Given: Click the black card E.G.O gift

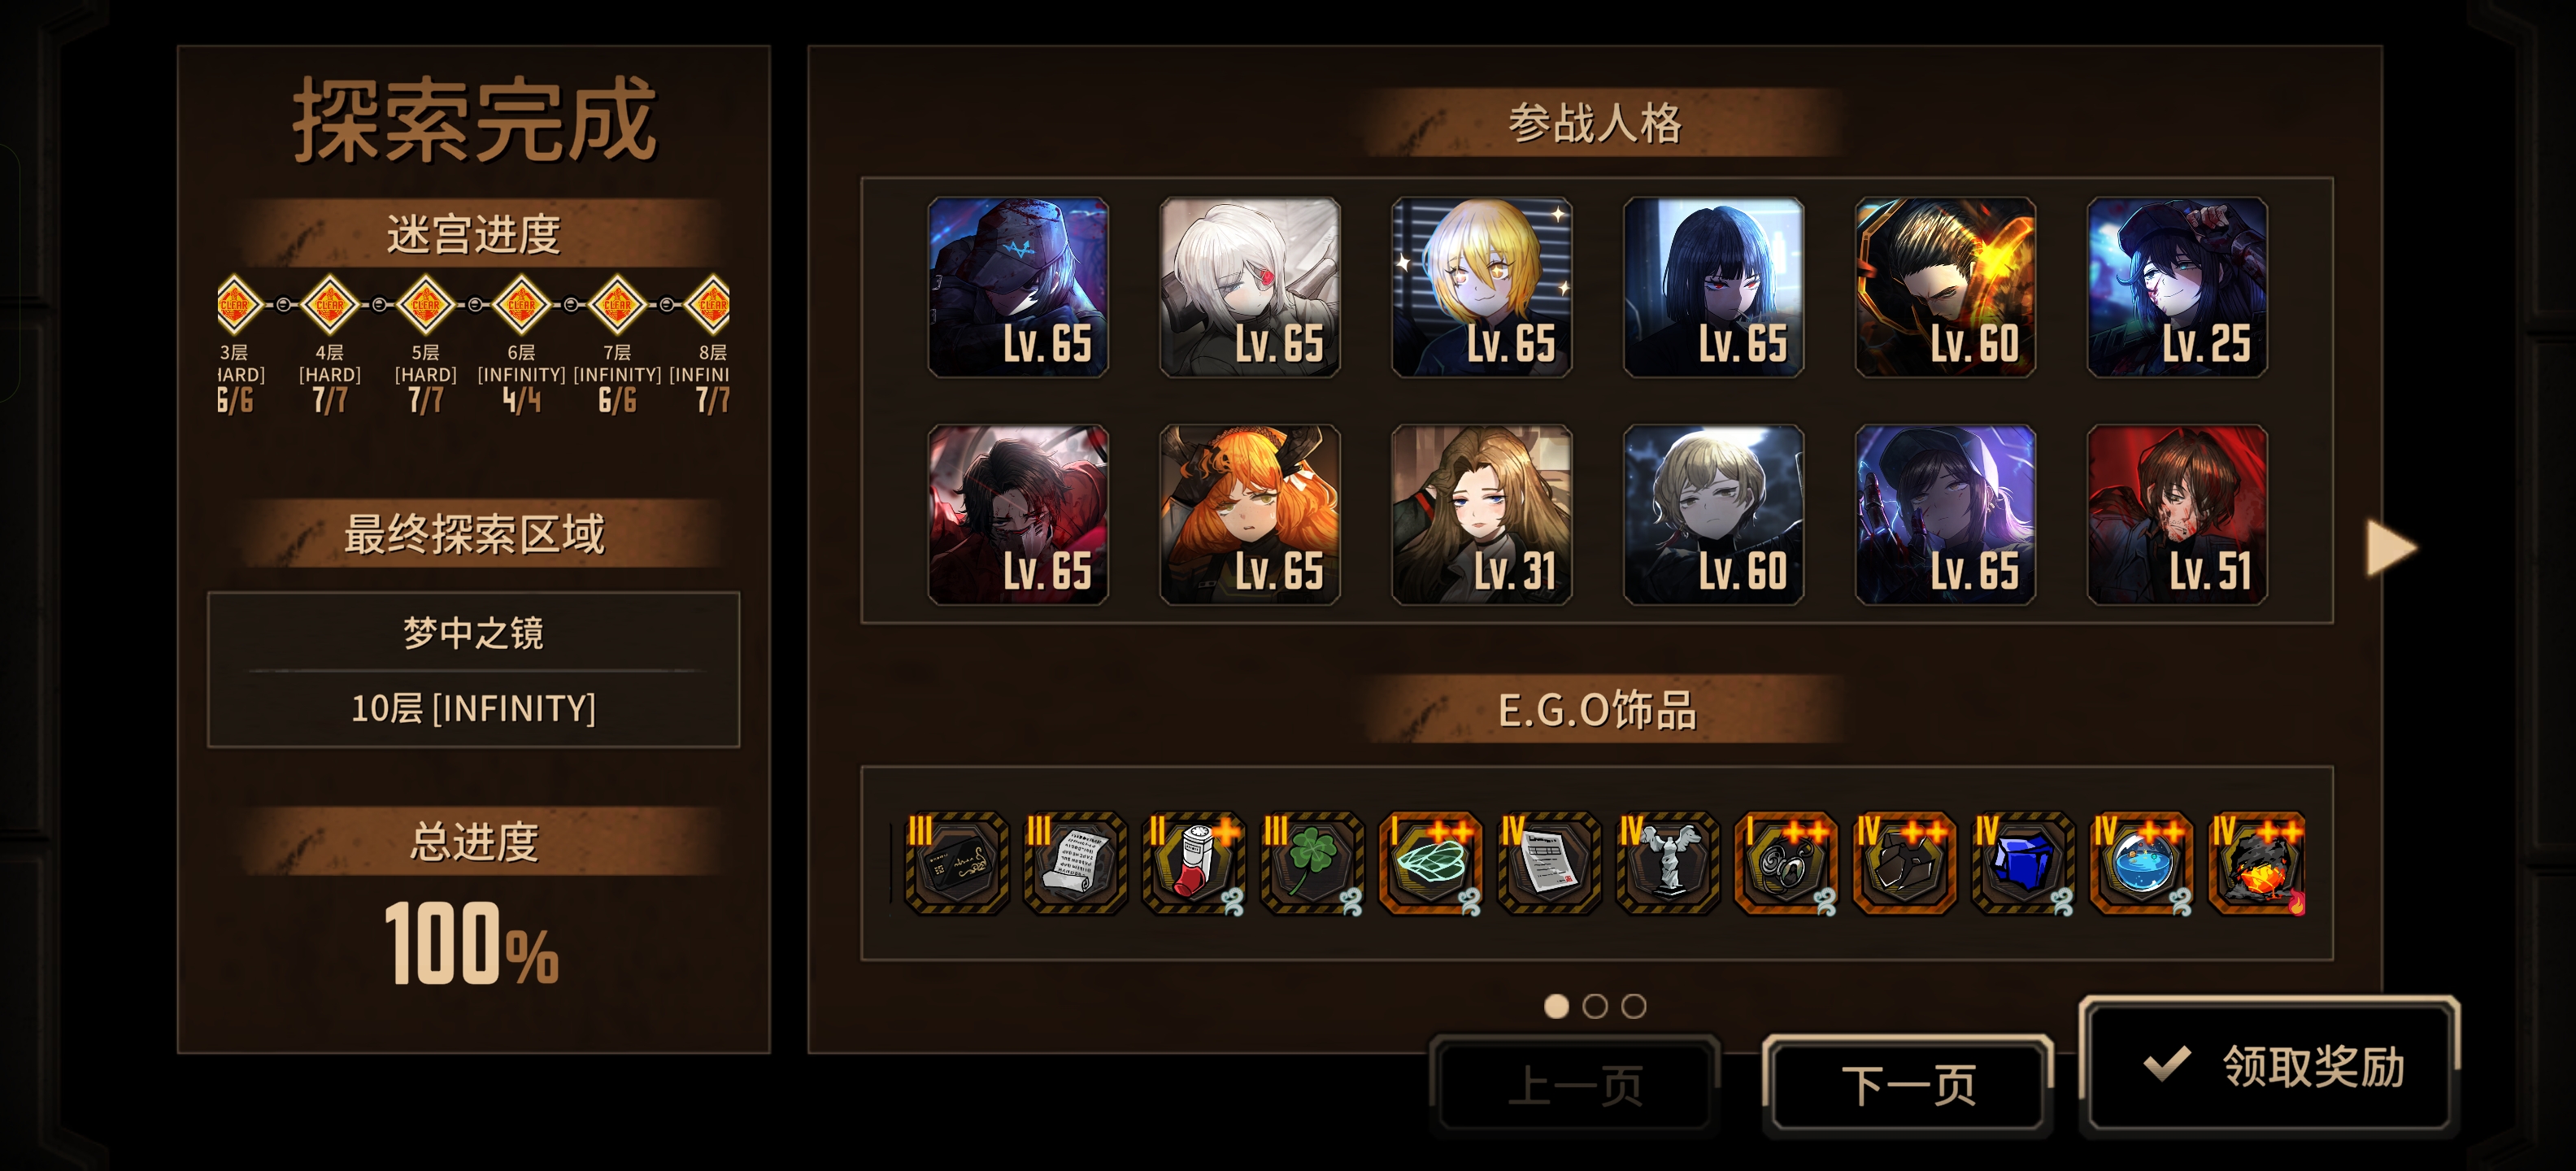Looking at the screenshot, I should click(x=957, y=863).
